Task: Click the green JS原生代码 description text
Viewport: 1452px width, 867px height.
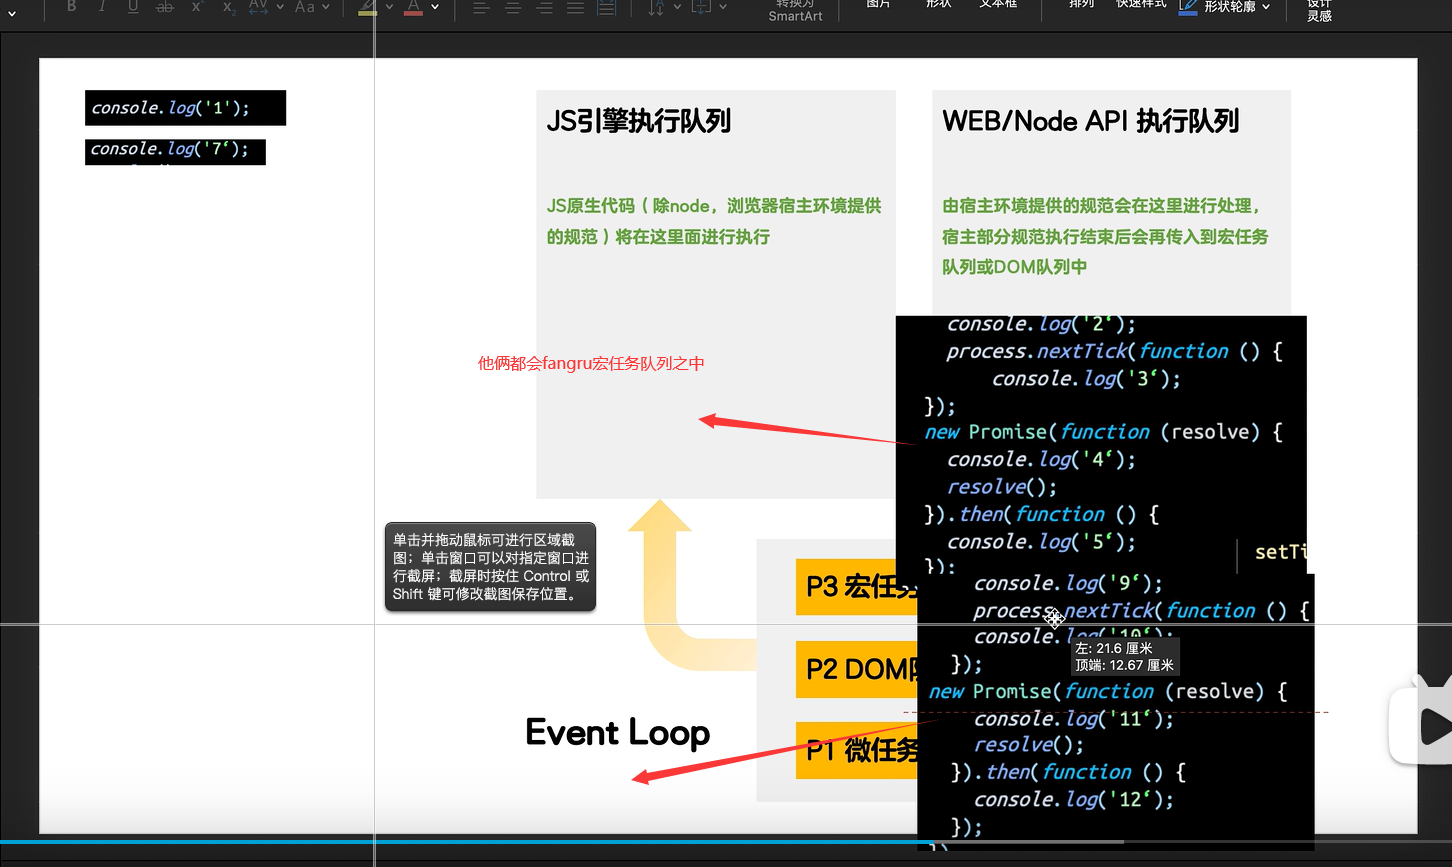Action: 714,221
